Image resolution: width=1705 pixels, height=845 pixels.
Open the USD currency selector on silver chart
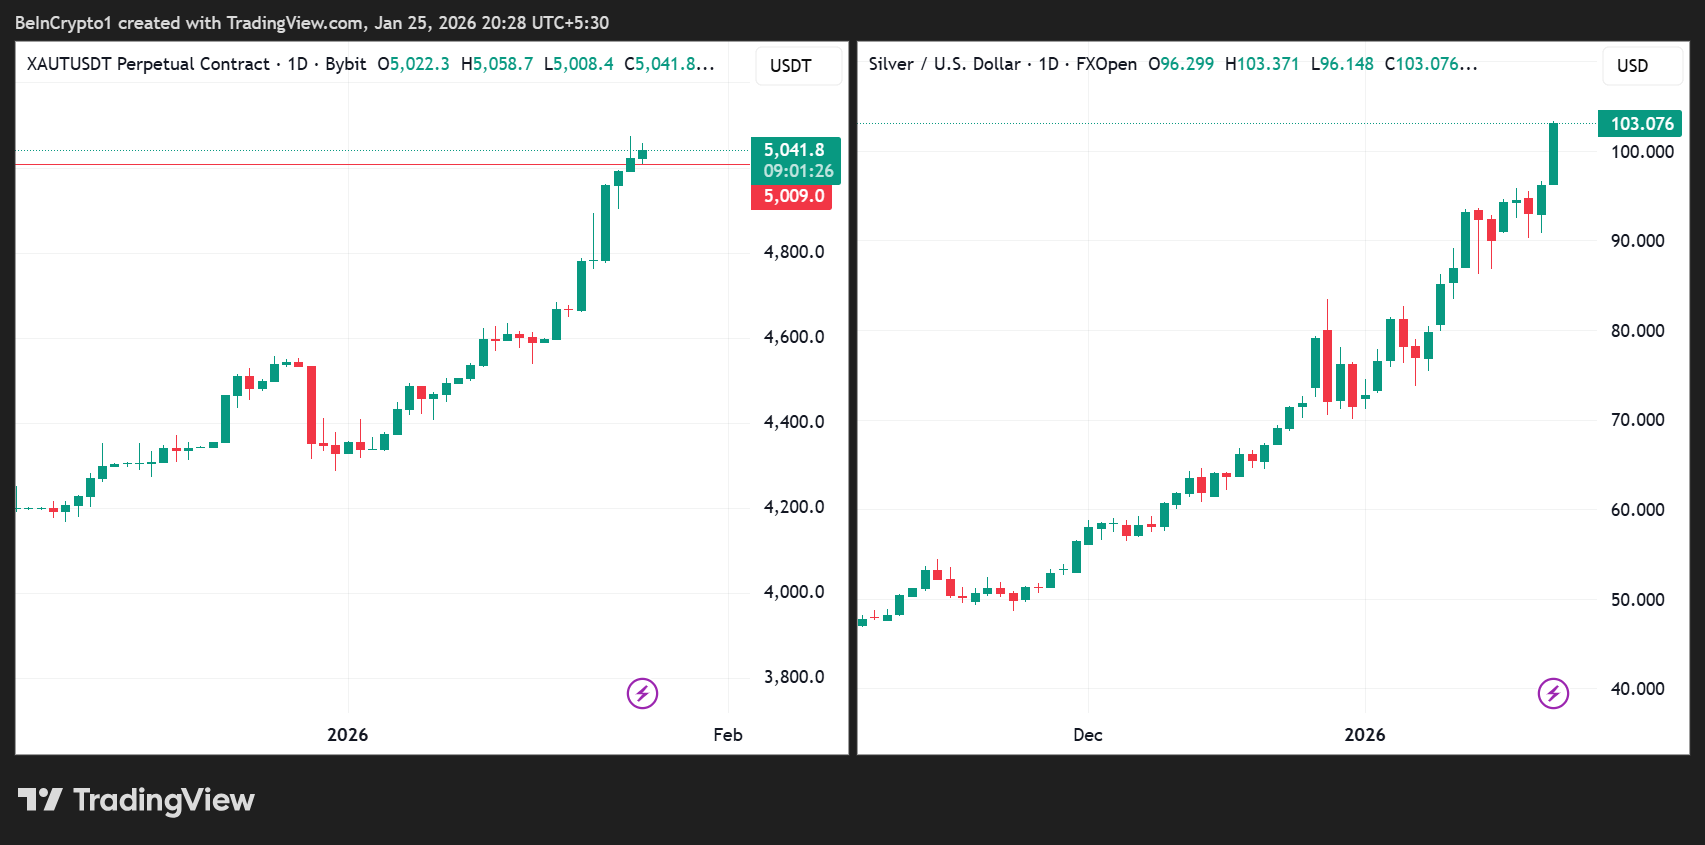[1632, 66]
